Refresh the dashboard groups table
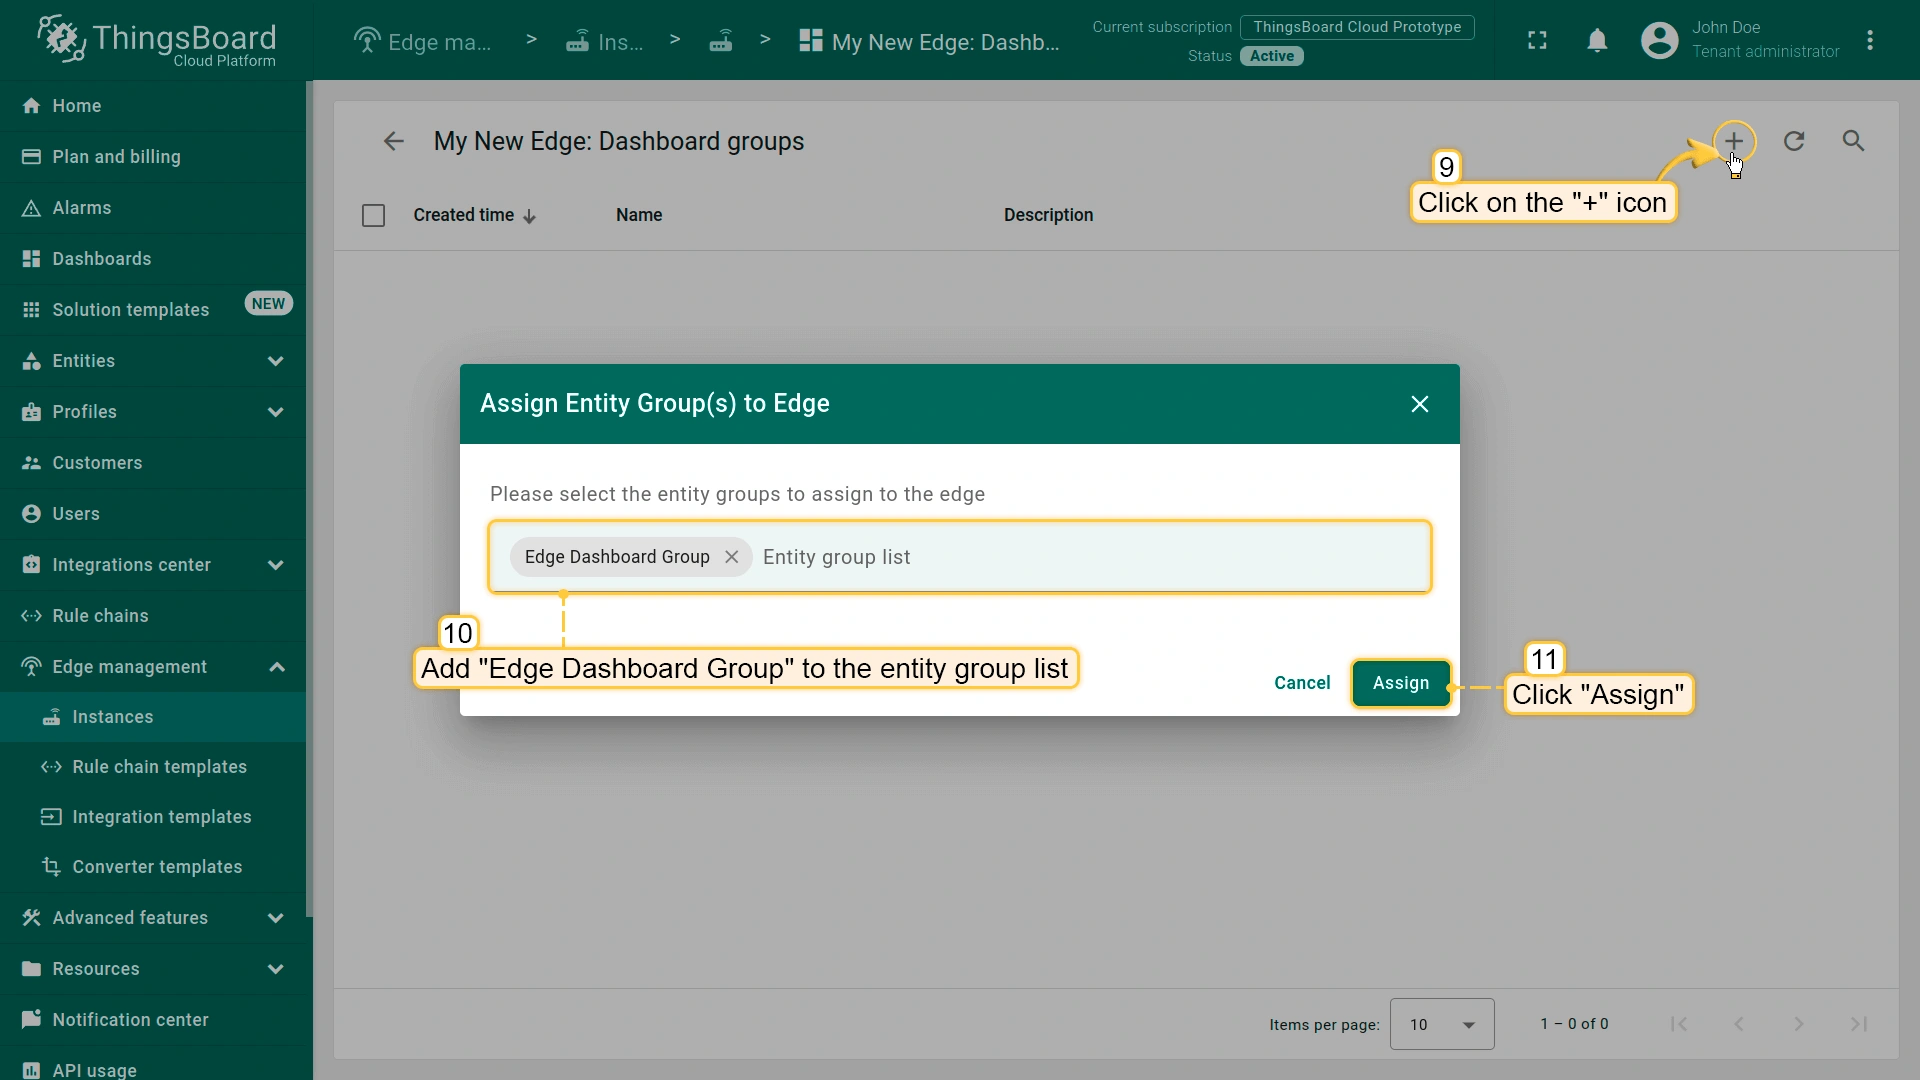1920x1080 pixels. pos(1794,141)
